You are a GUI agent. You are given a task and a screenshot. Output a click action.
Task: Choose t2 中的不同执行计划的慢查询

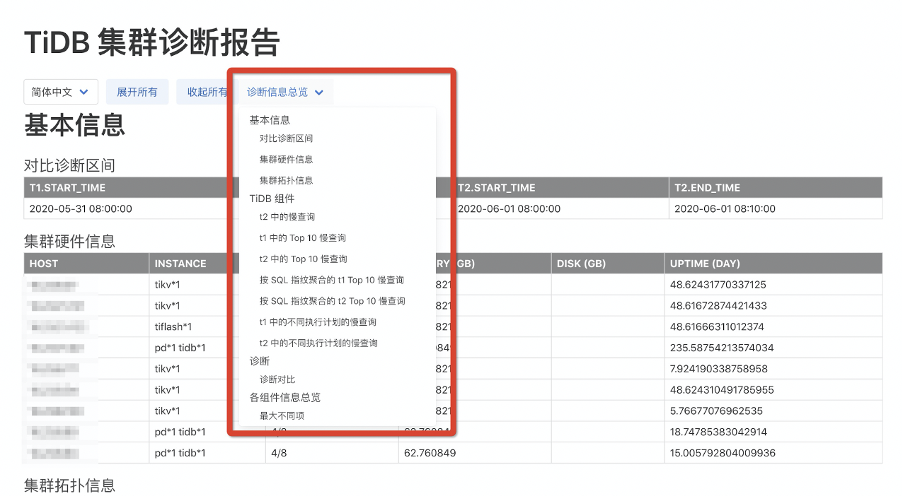(x=318, y=344)
